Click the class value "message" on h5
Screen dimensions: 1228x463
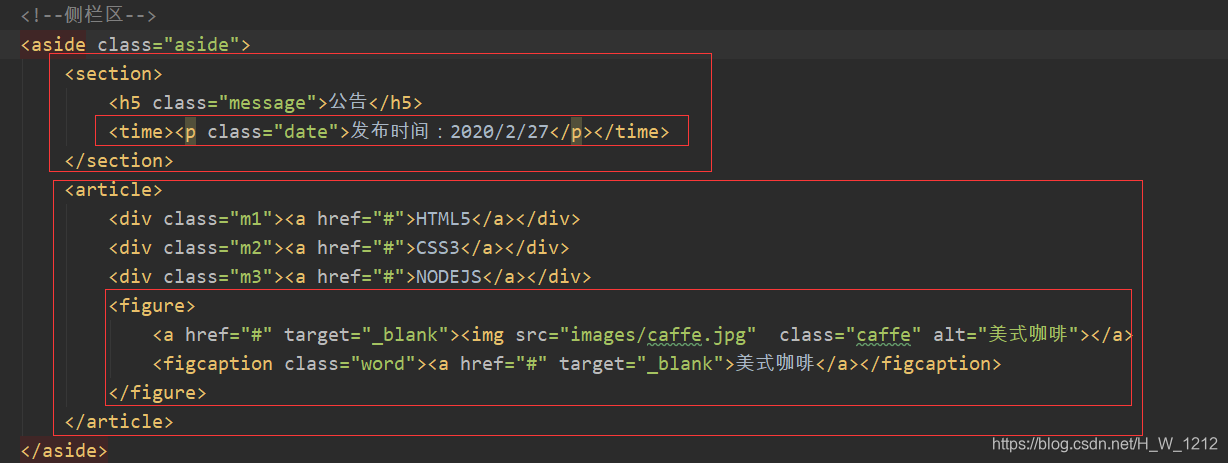268,103
